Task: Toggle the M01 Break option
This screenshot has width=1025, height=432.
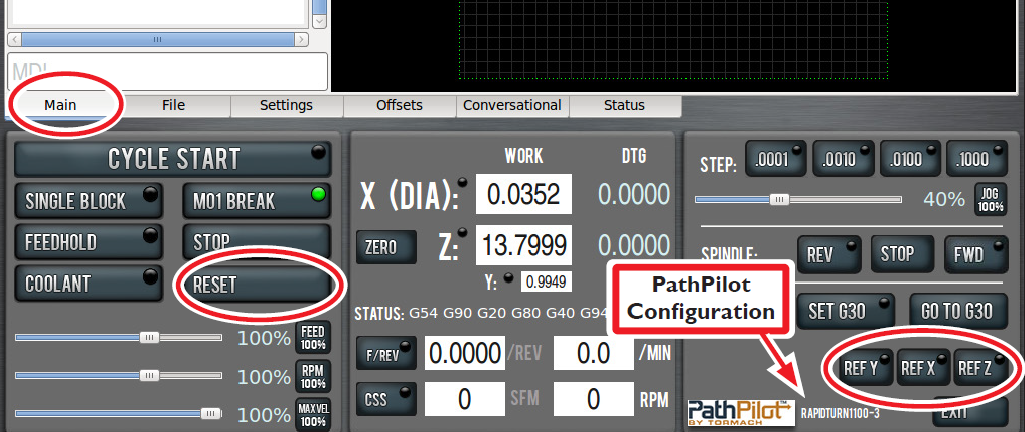Action: [x=256, y=201]
